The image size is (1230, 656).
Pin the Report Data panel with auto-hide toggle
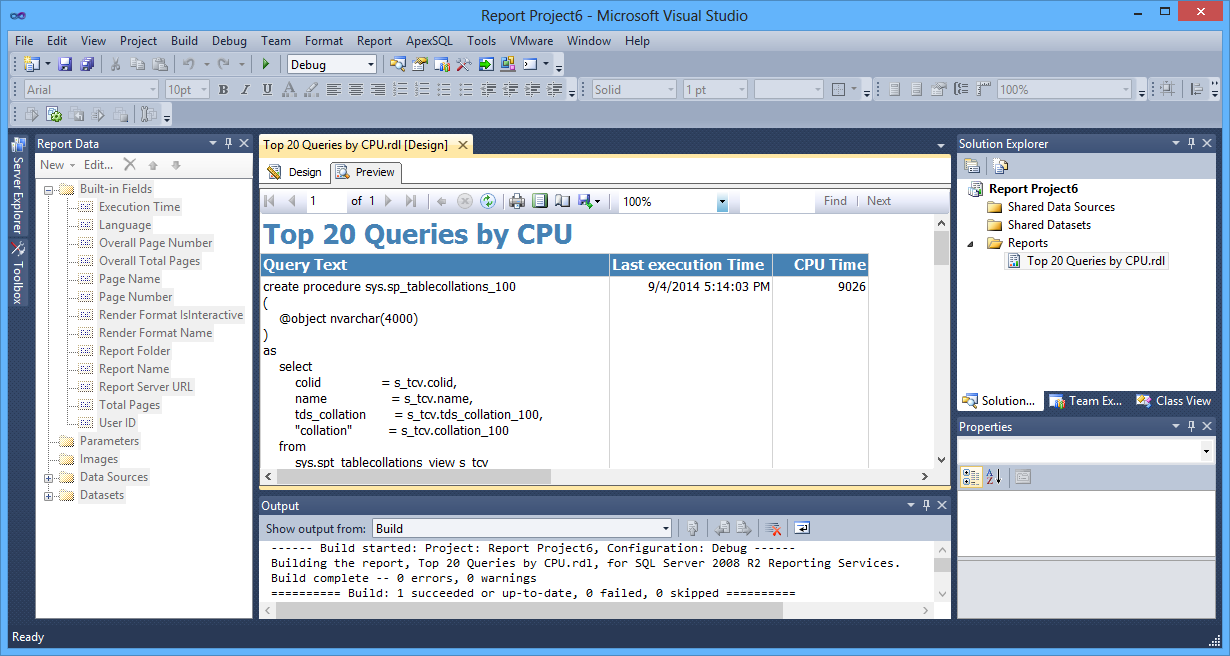228,144
